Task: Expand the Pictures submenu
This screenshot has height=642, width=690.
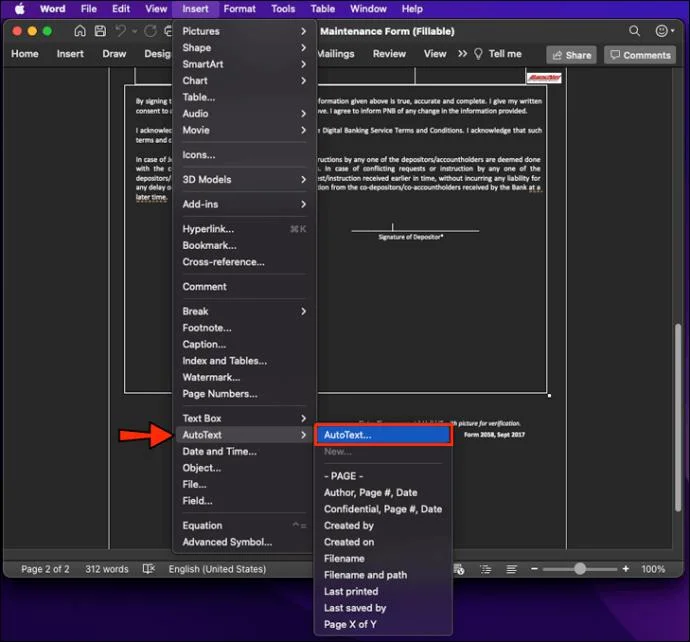Action: click(244, 31)
